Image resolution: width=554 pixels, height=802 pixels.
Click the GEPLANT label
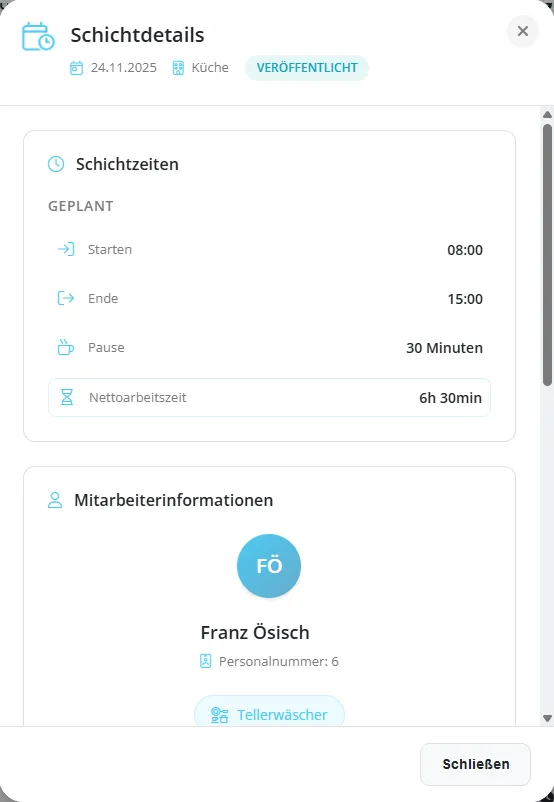(81, 206)
